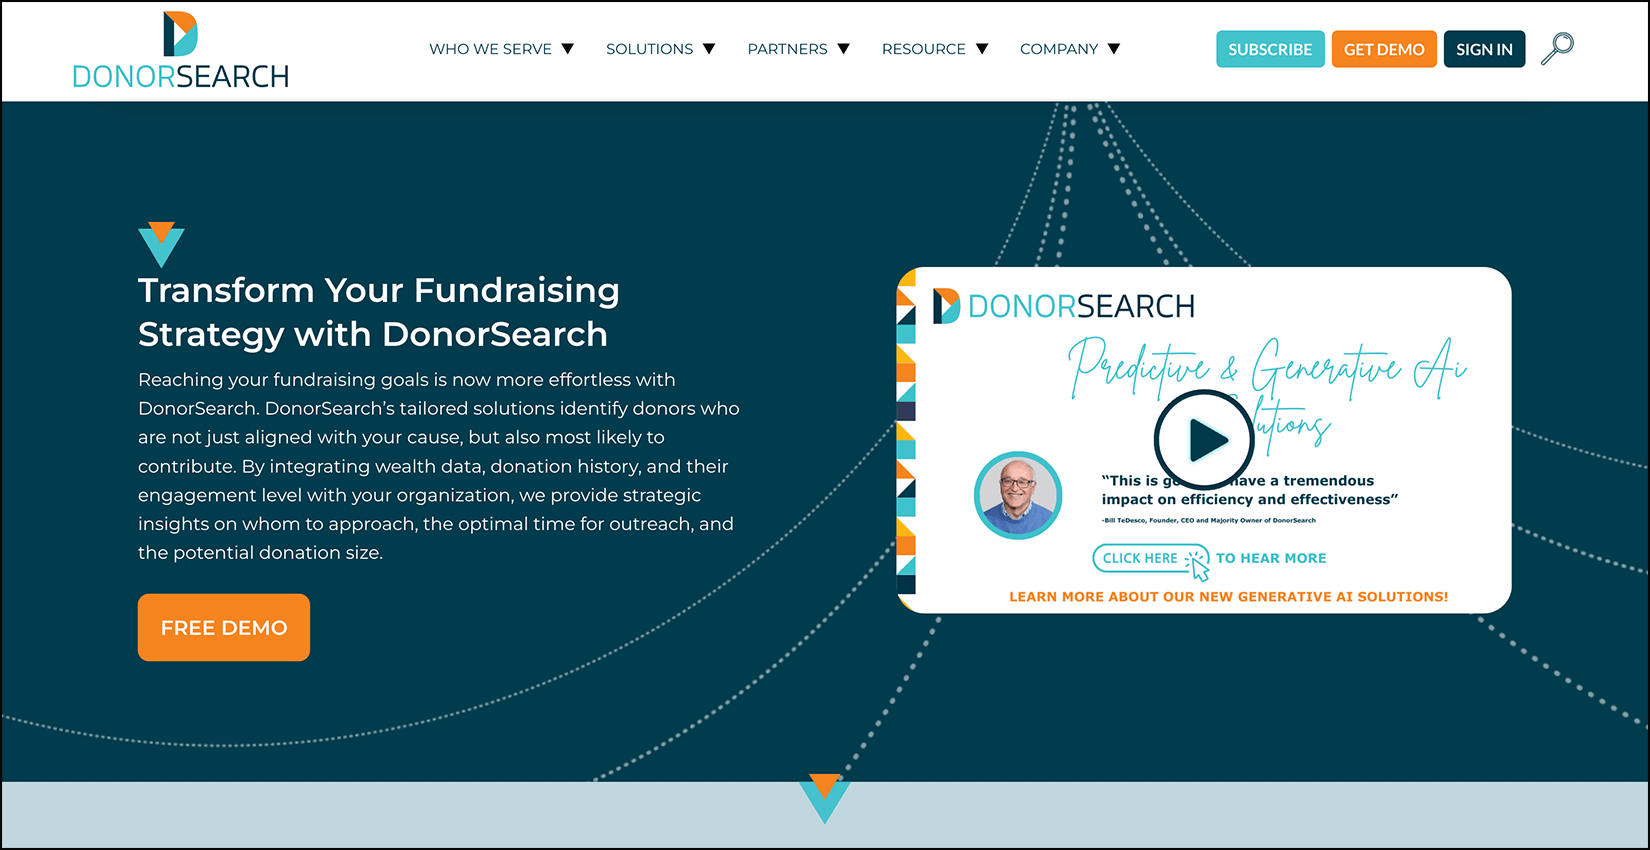1650x850 pixels.
Task: Expand the Solutions dropdown arrow
Action: (709, 49)
